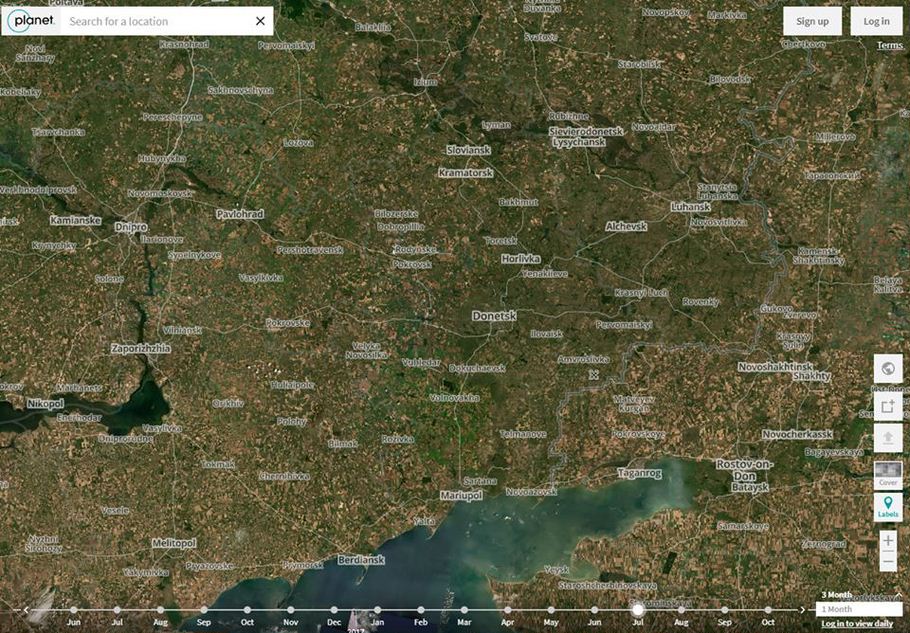Step the timeline back with left arrow
Screen dimensions: 910x633
[x=26, y=610]
